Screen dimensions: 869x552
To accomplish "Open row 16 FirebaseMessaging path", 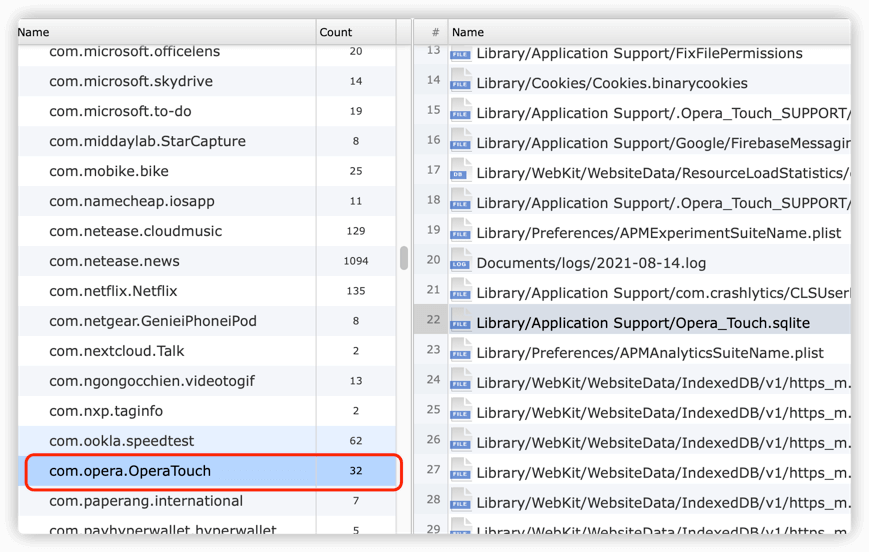I will 663,143.
